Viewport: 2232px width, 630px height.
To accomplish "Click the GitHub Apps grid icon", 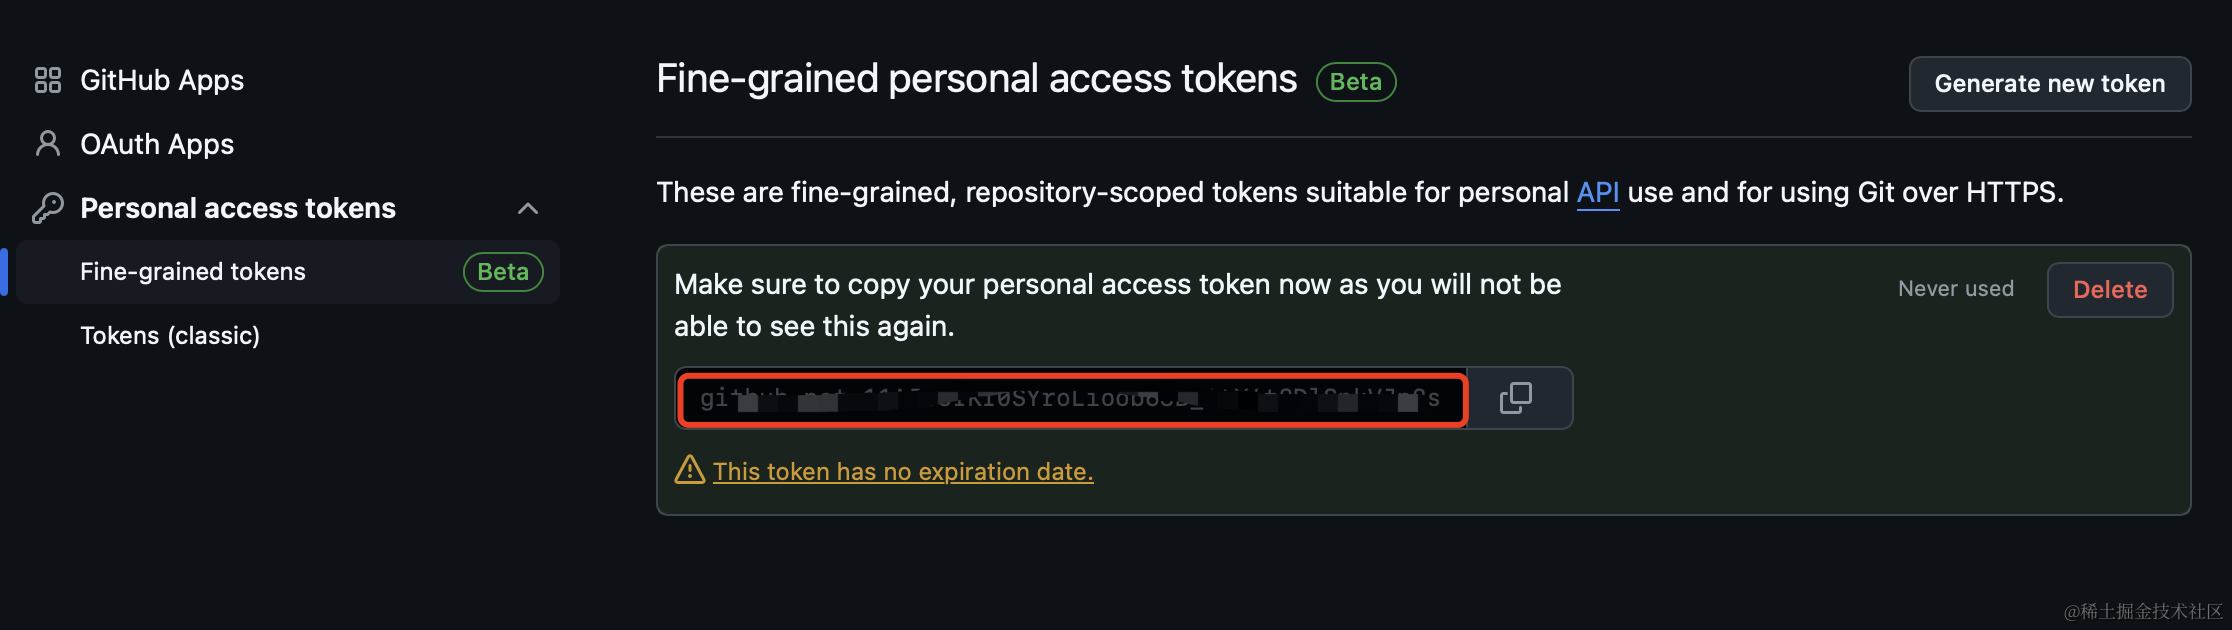I will point(46,80).
